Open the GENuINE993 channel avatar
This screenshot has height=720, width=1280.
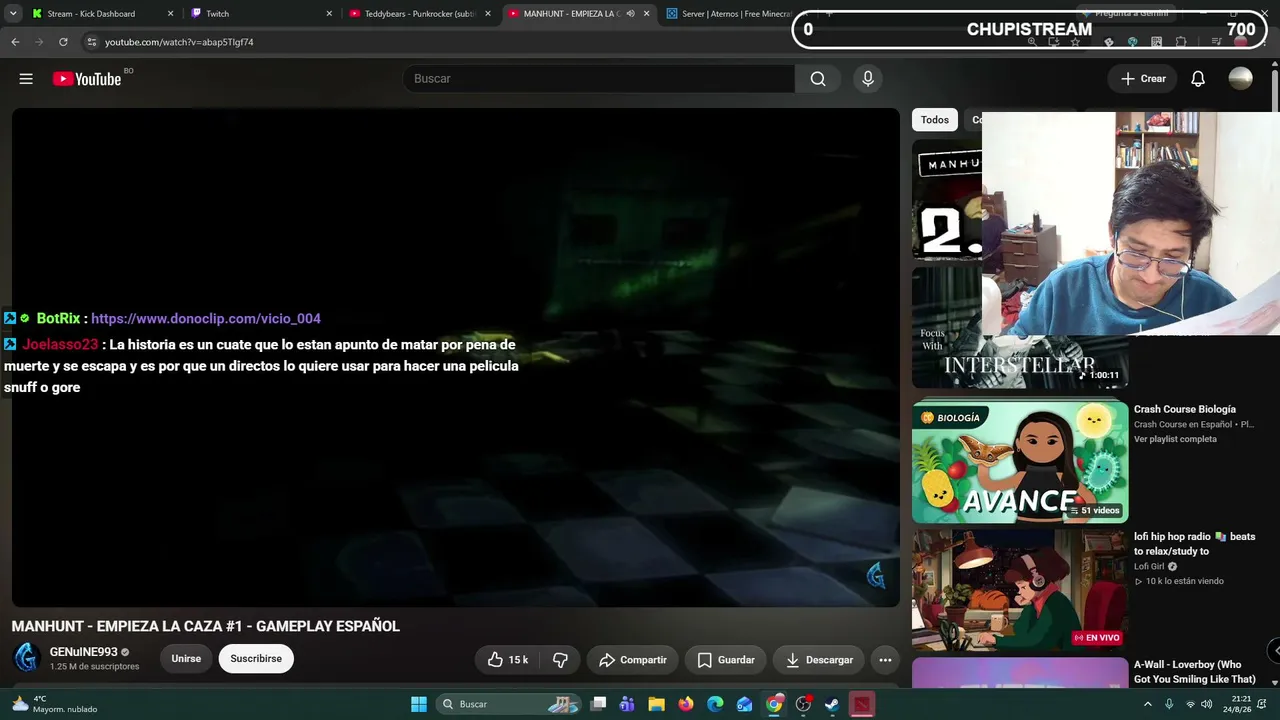point(26,658)
